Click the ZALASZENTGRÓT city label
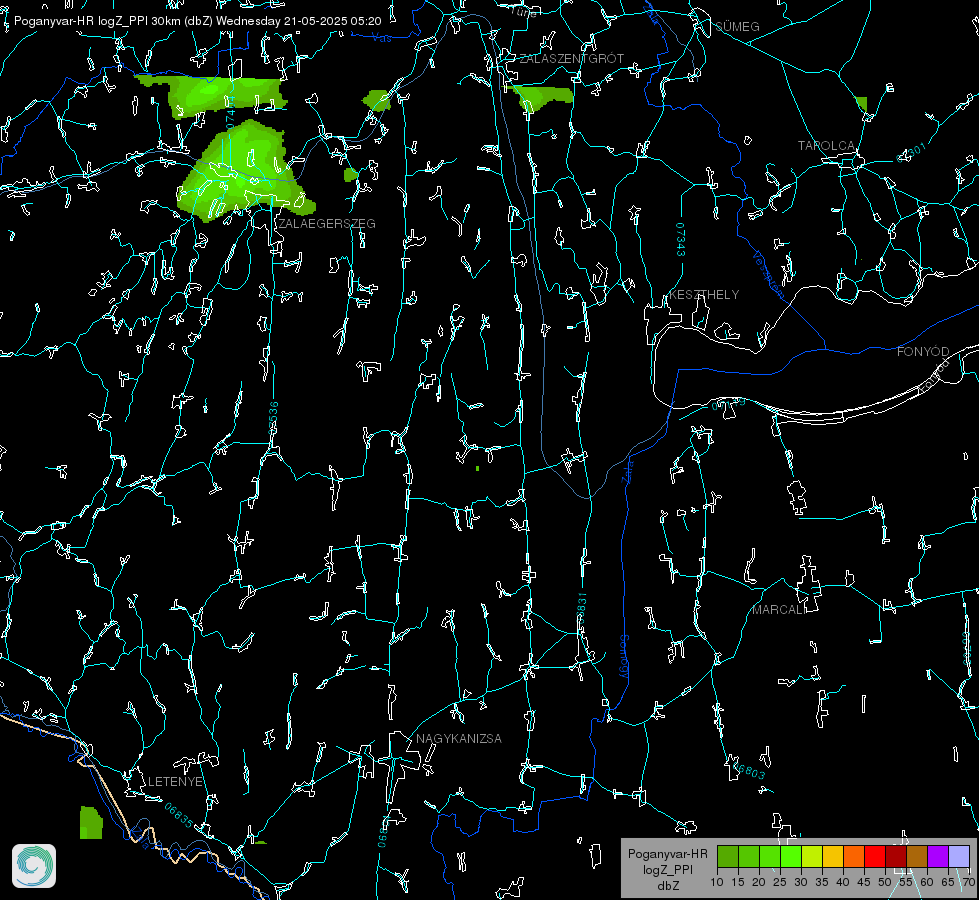Screen dimensions: 979x900 click(x=571, y=59)
